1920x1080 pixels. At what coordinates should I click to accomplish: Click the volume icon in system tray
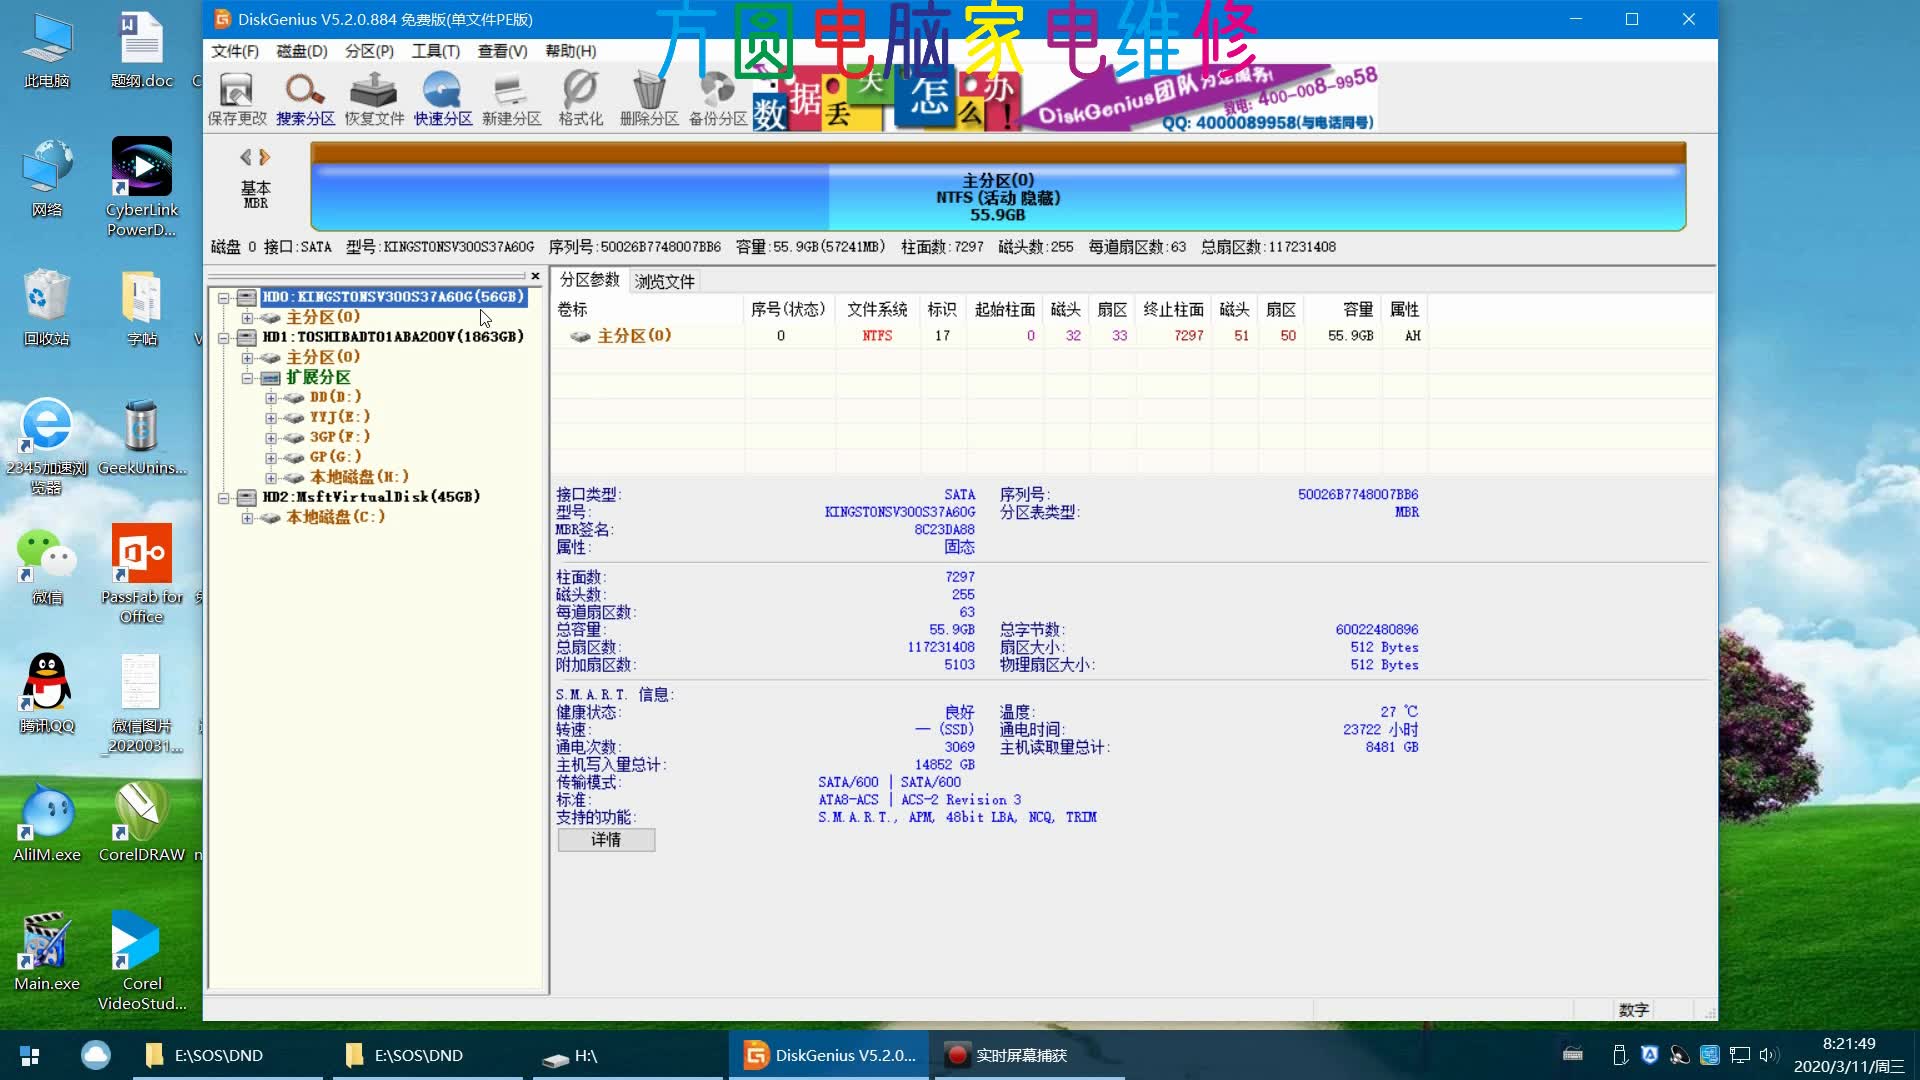(1769, 1055)
